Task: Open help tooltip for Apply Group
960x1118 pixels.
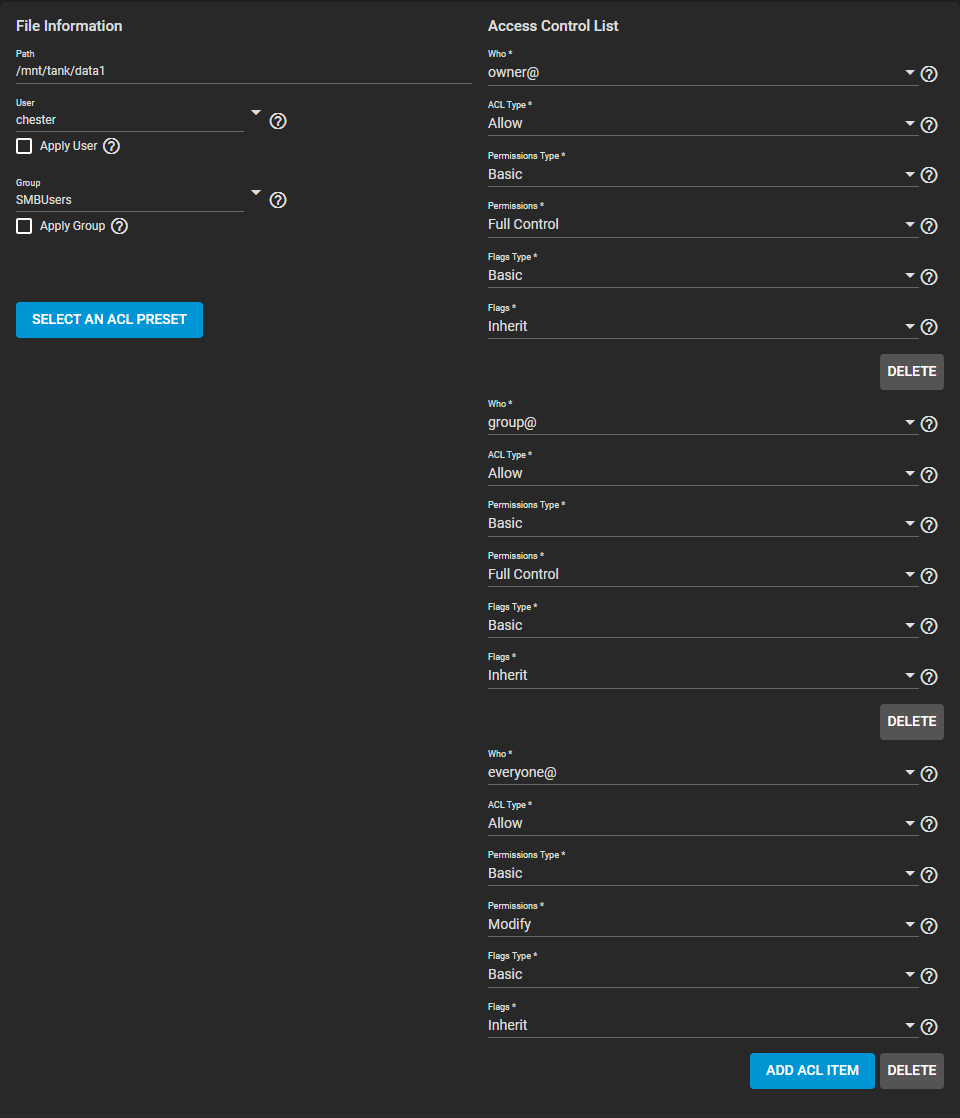Action: click(120, 226)
